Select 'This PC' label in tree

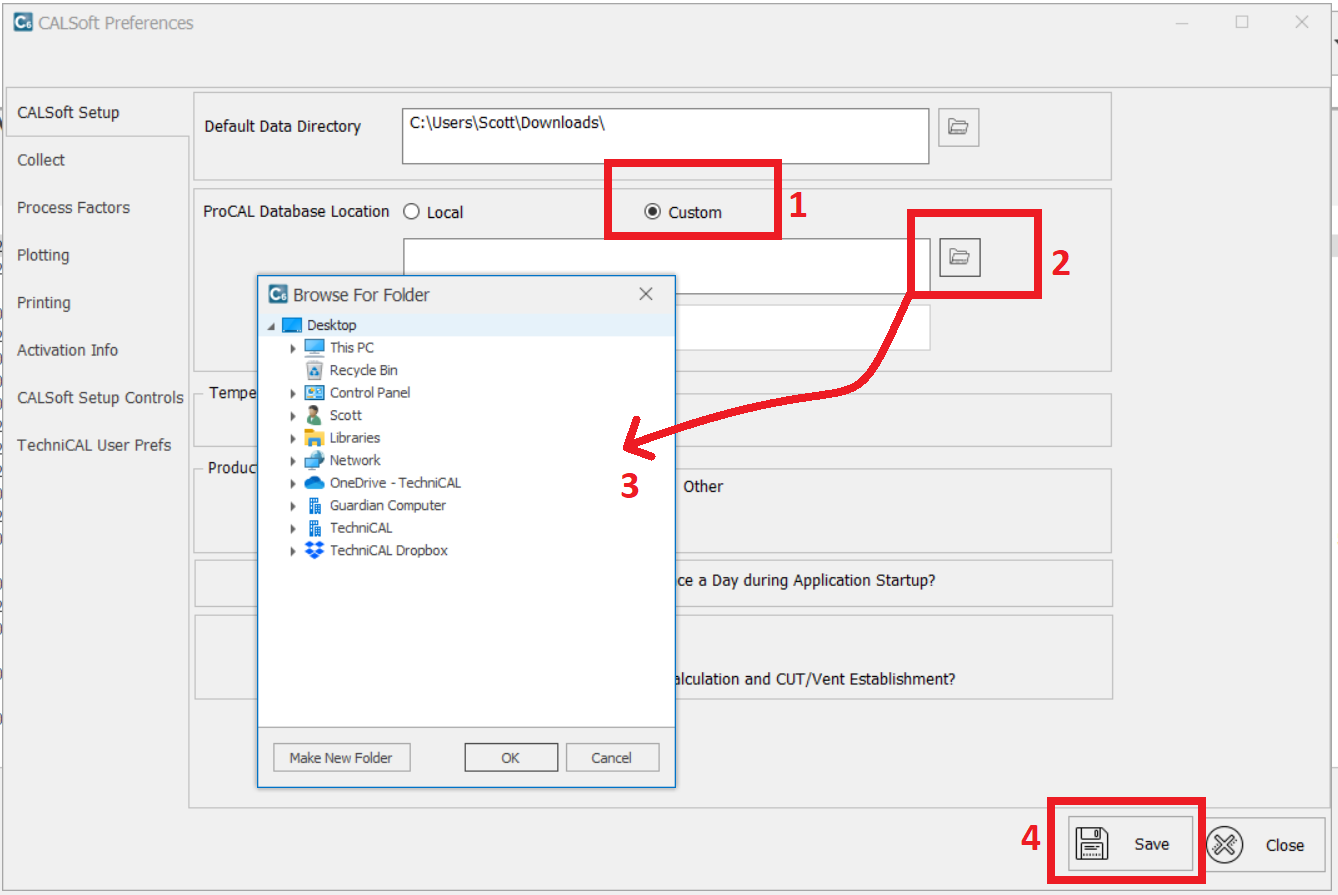(x=352, y=348)
